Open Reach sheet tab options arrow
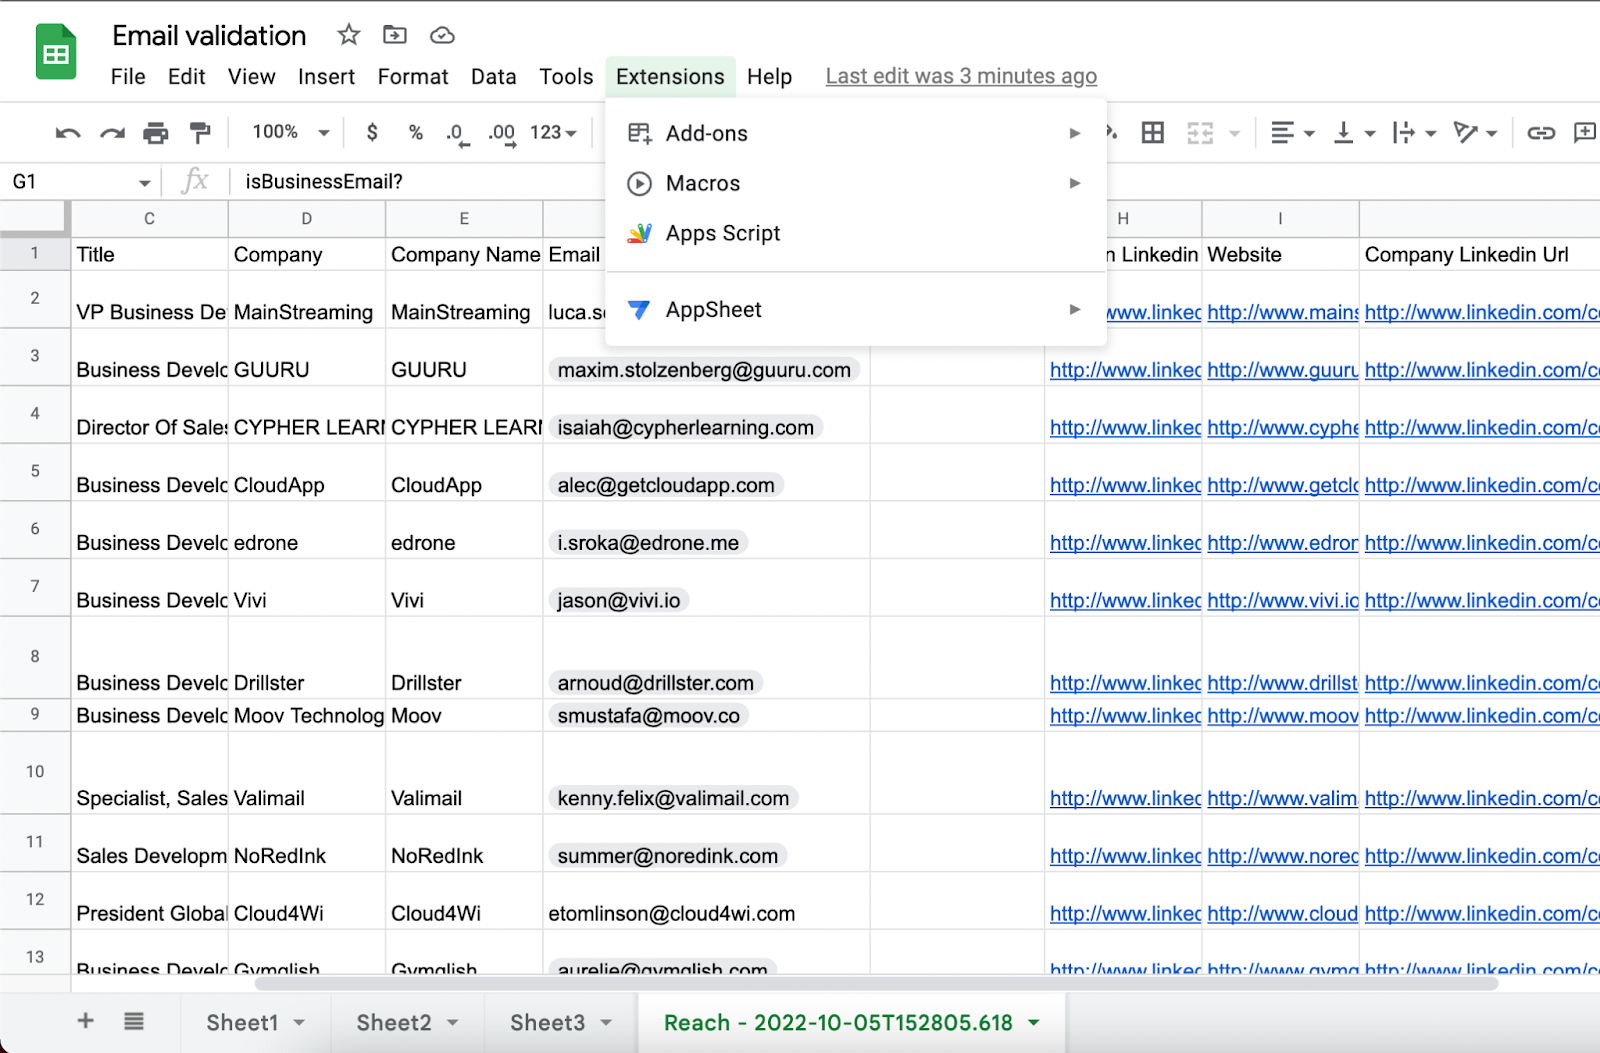Viewport: 1600px width, 1053px height. point(1034,1023)
